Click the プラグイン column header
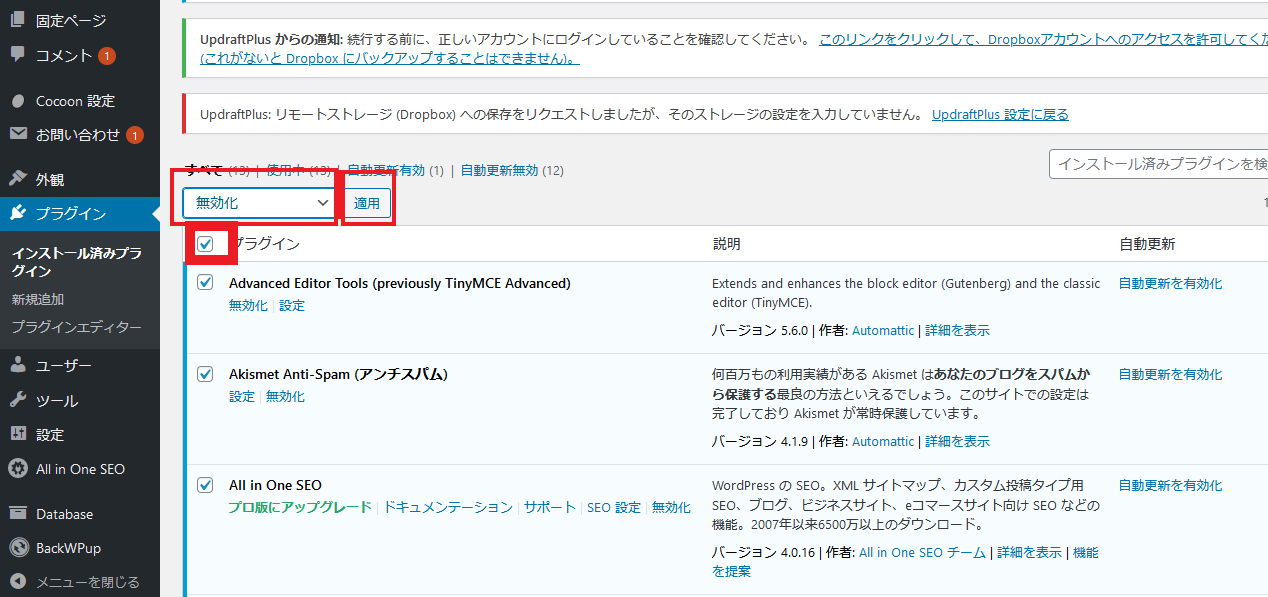This screenshot has height=597, width=1268. click(266, 244)
